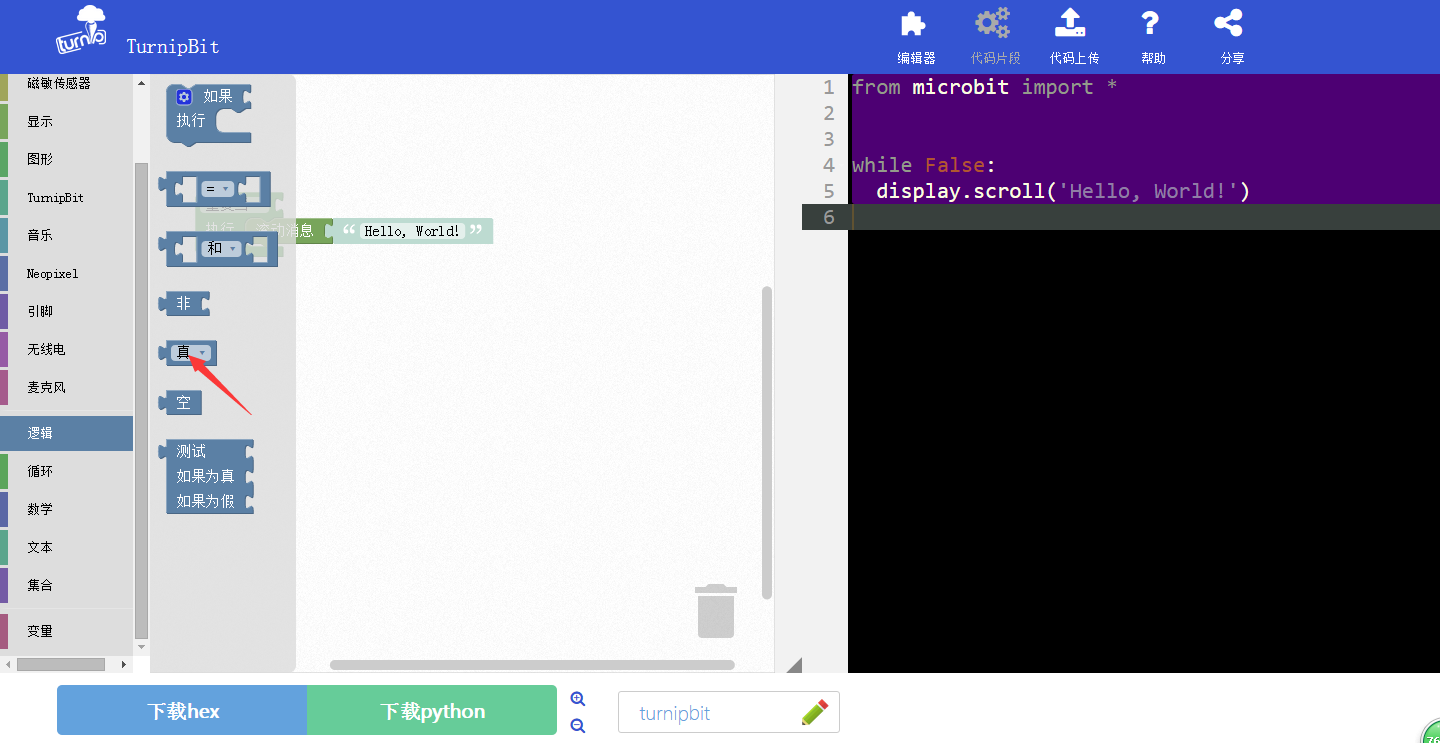1440x743 pixels.
Task: Open the 引脚 category
Action: tap(66, 311)
